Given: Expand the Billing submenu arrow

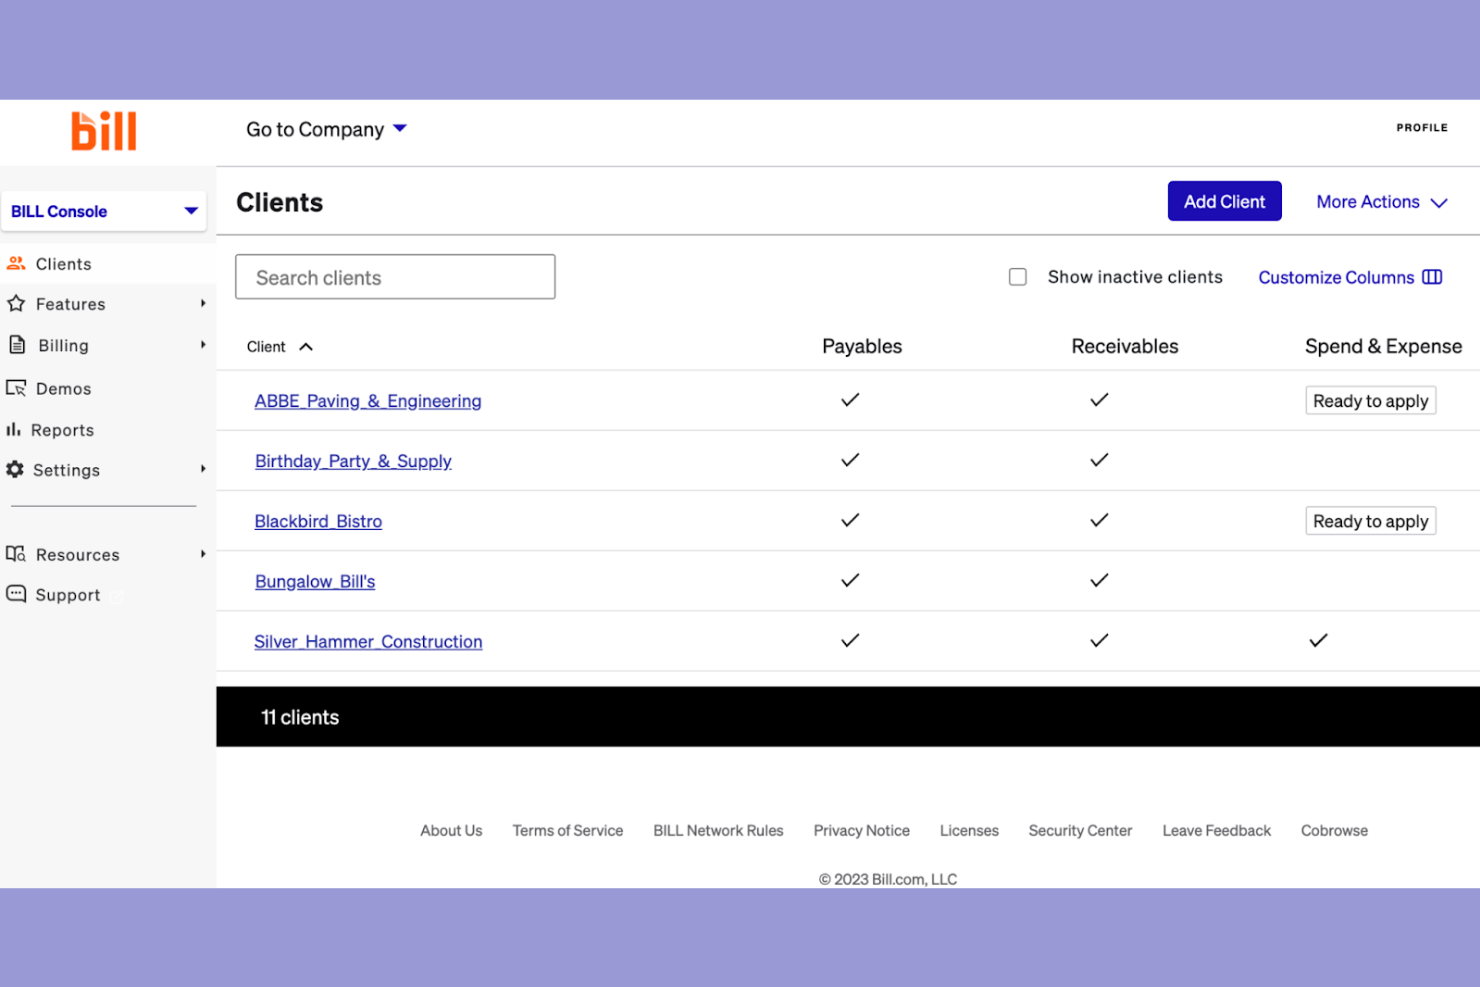Looking at the screenshot, I should (x=203, y=345).
